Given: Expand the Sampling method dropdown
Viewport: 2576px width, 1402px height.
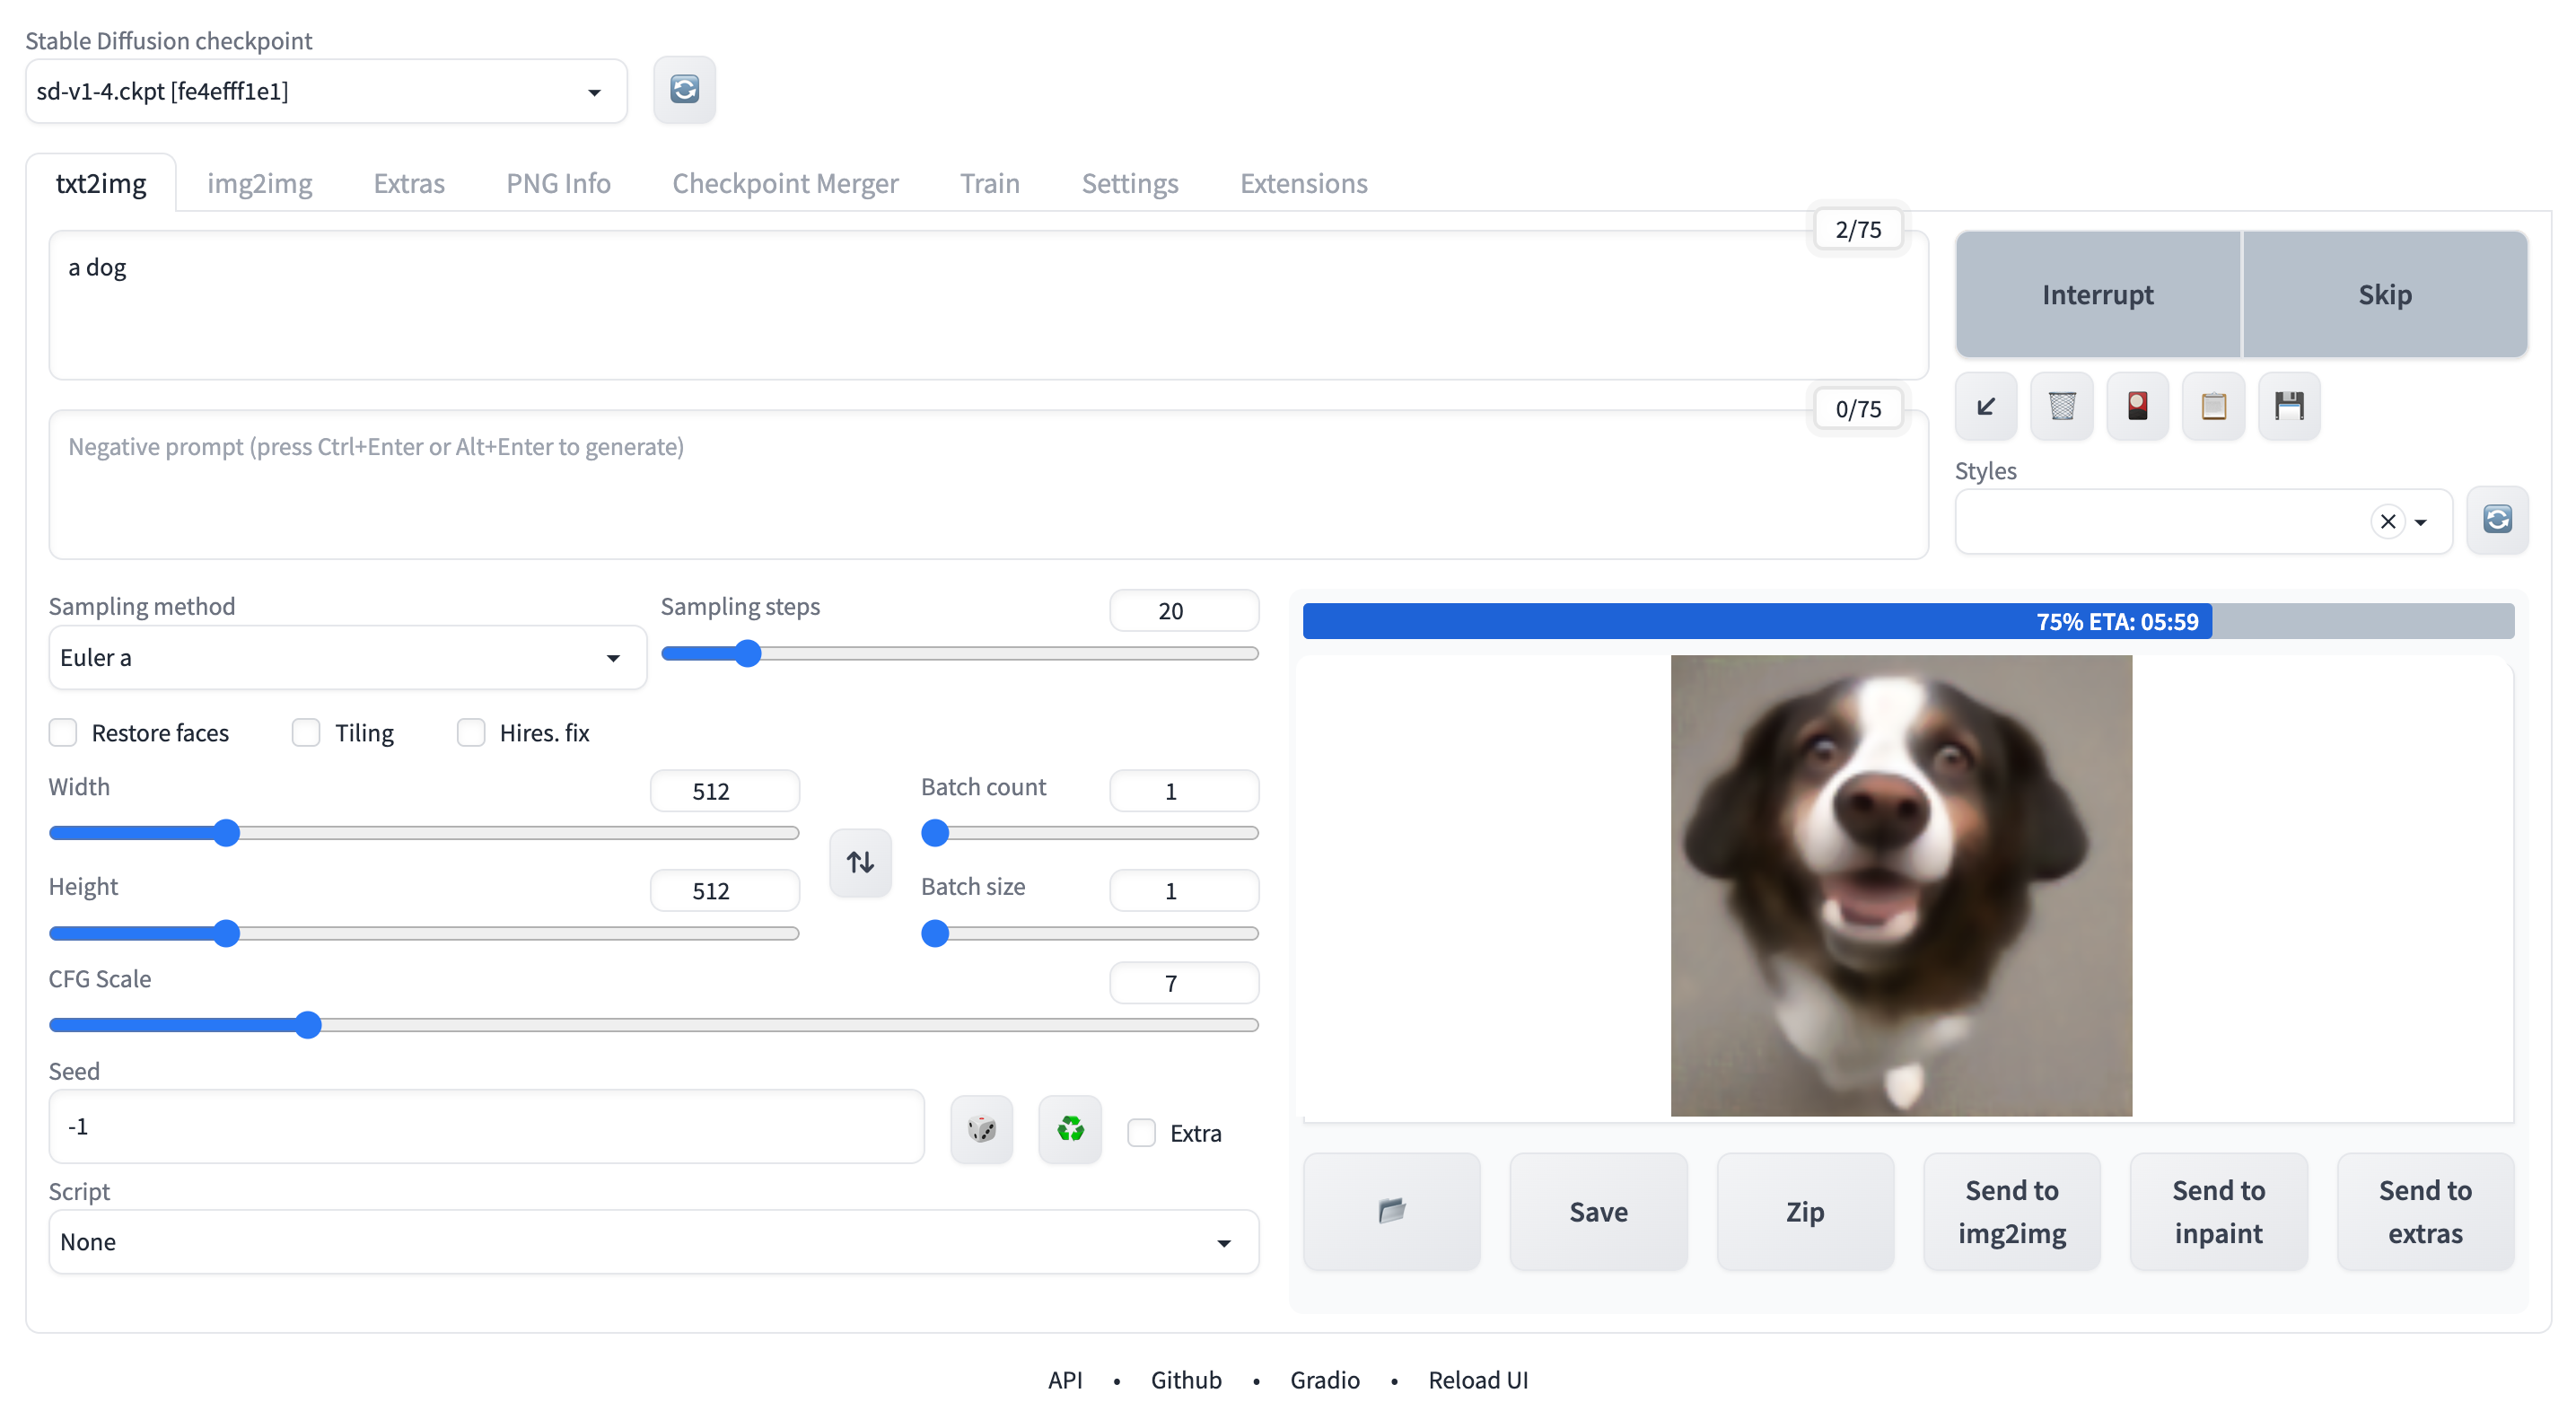Looking at the screenshot, I should click(x=346, y=658).
